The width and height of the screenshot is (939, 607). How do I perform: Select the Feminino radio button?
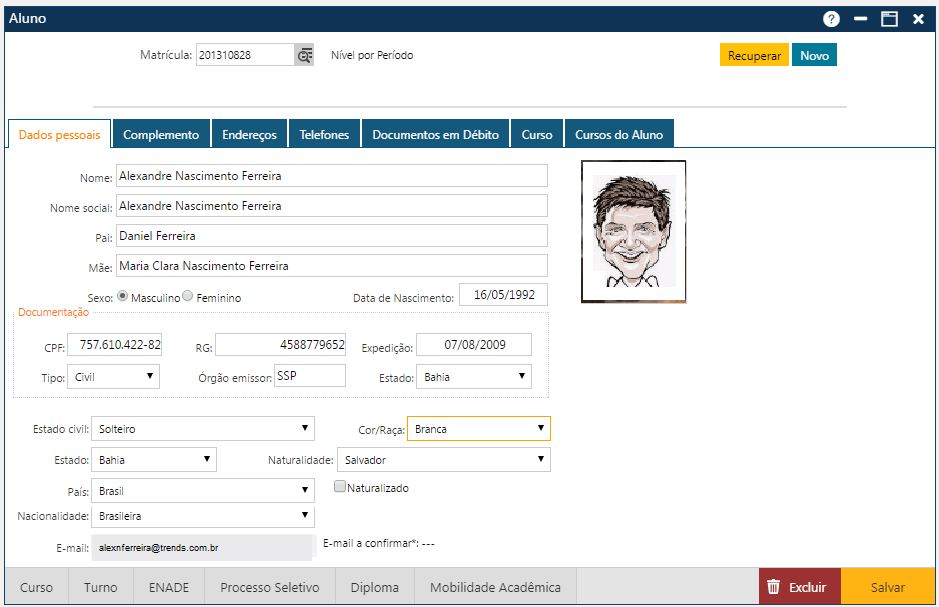(x=188, y=297)
